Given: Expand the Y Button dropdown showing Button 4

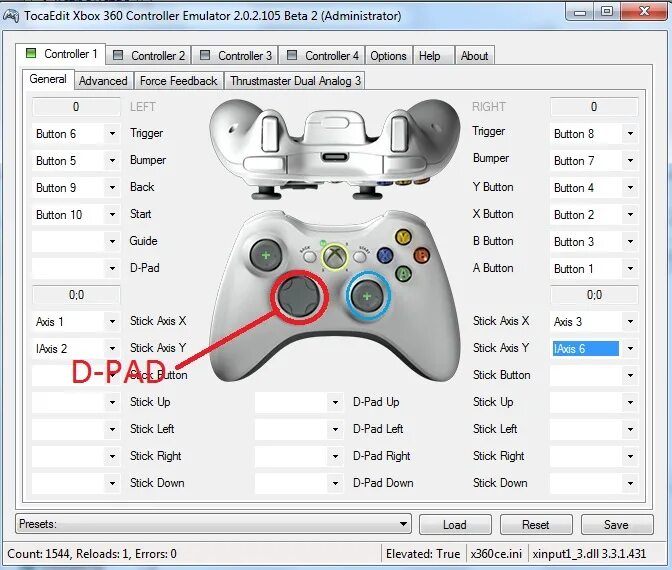Looking at the screenshot, I should click(630, 188).
